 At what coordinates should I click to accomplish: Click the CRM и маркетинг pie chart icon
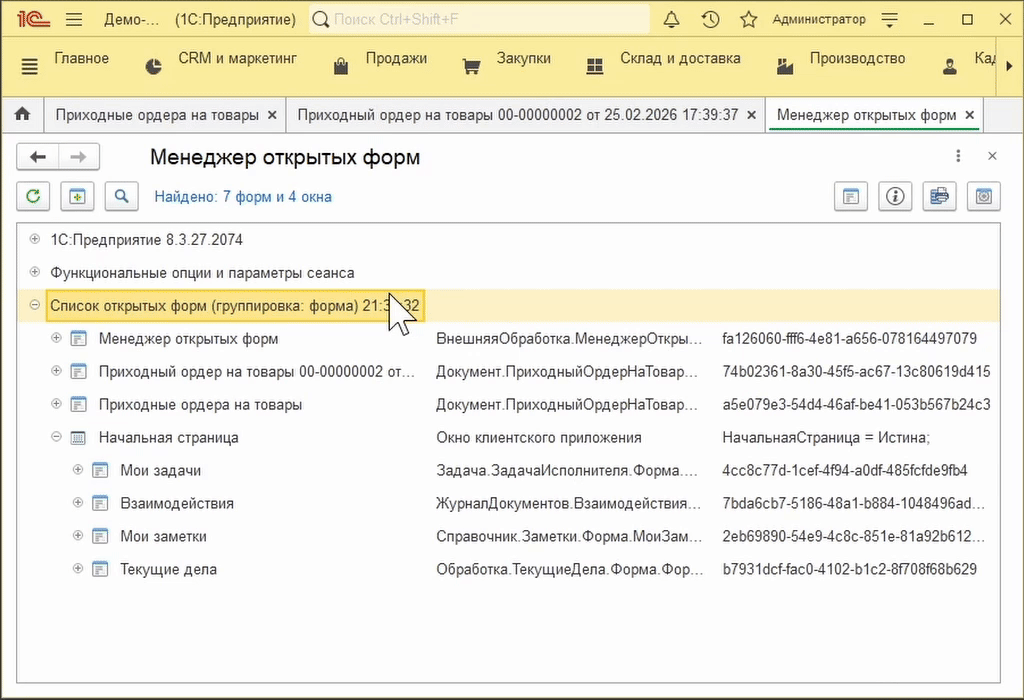coord(153,66)
